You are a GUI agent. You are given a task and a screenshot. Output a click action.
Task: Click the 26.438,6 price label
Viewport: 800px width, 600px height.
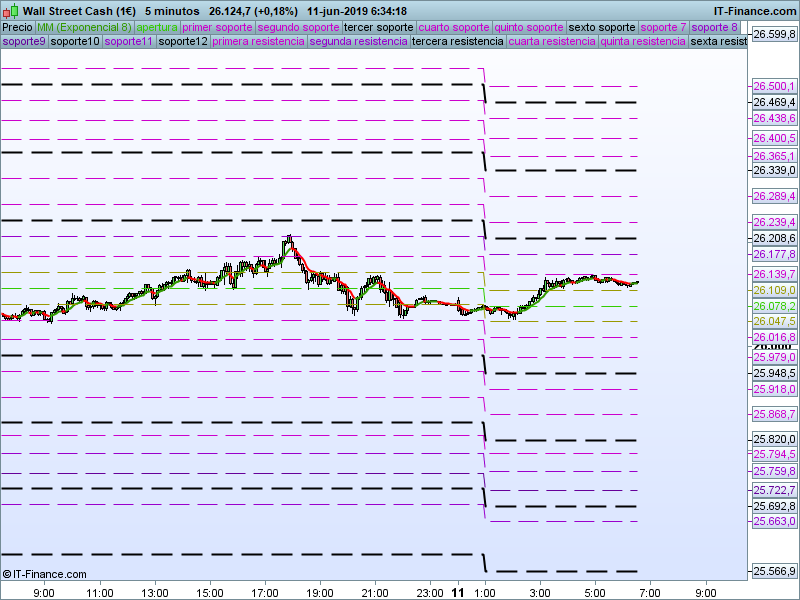(774, 118)
